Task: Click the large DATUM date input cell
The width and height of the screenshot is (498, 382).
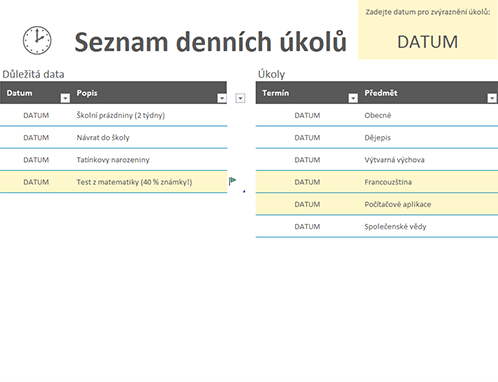Action: (428, 42)
